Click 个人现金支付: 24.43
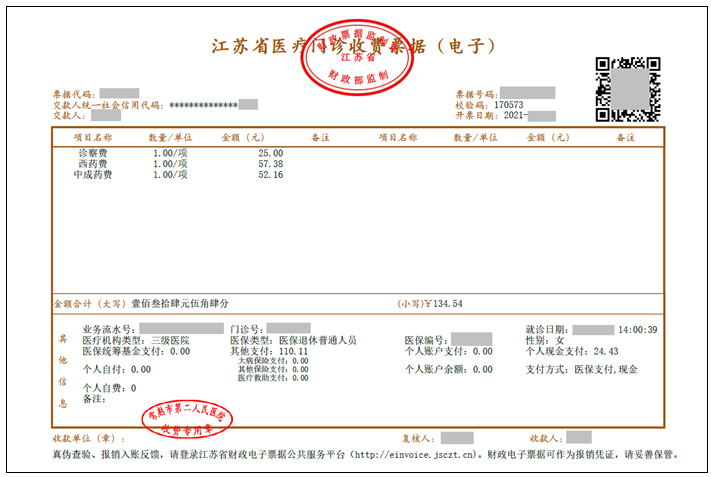The height and width of the screenshot is (477, 711). pyautogui.click(x=572, y=351)
